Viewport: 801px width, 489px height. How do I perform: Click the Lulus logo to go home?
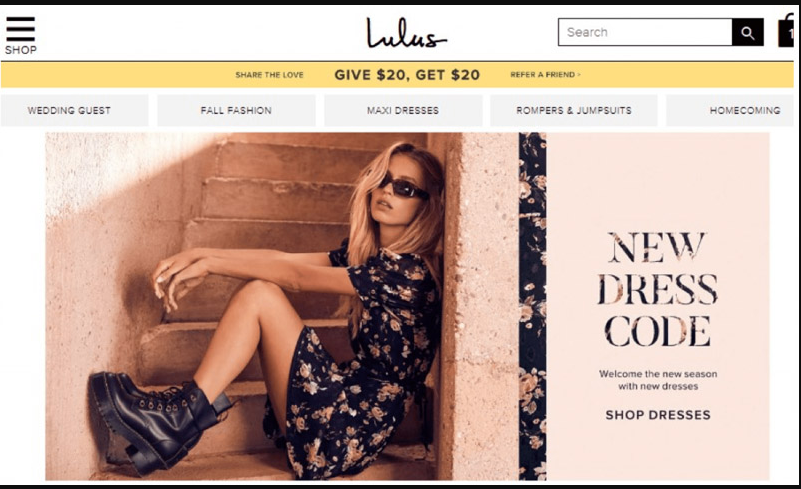[407, 33]
